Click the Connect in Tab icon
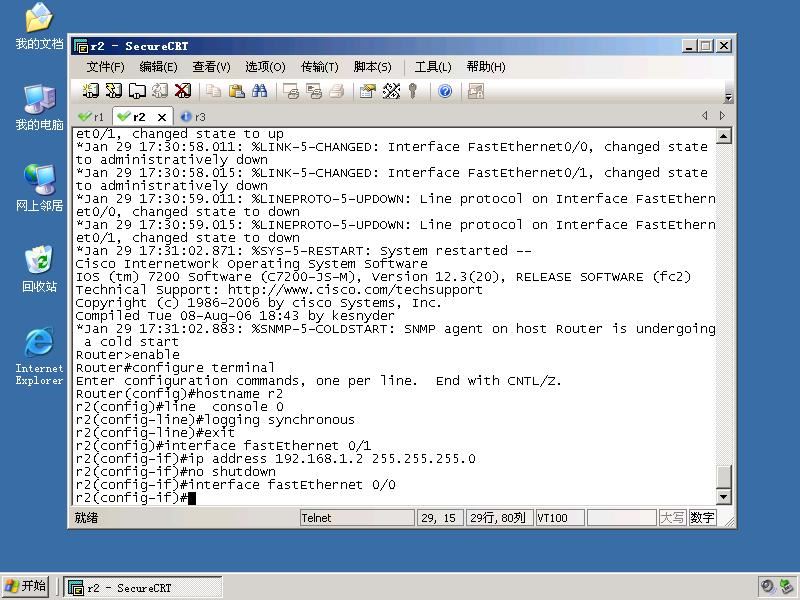The image size is (800, 600). pyautogui.click(x=137, y=91)
